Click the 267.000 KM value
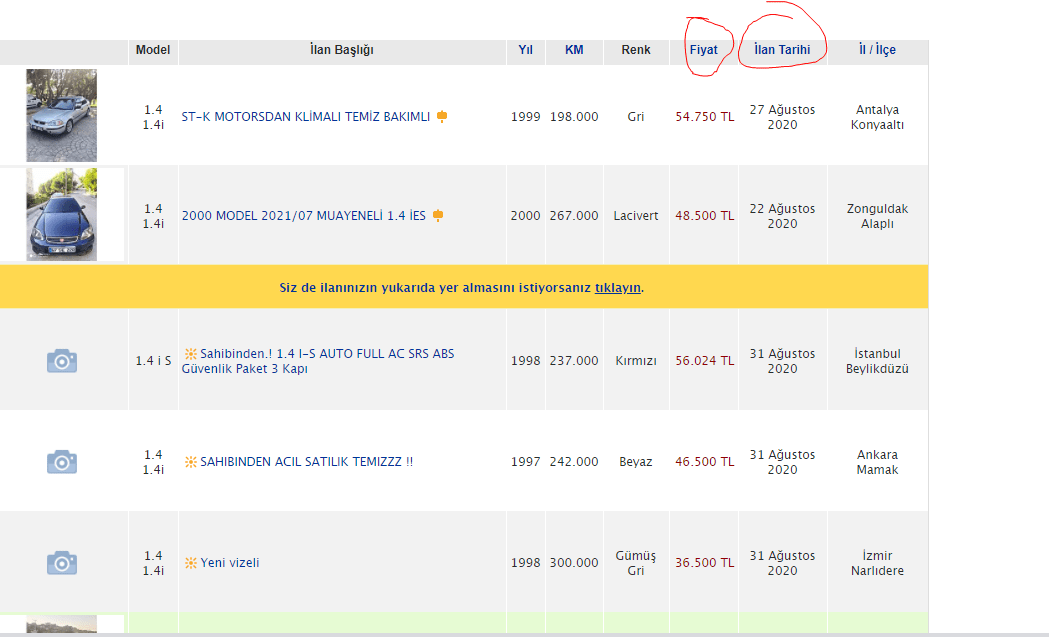This screenshot has height=637, width=1049. tap(574, 215)
